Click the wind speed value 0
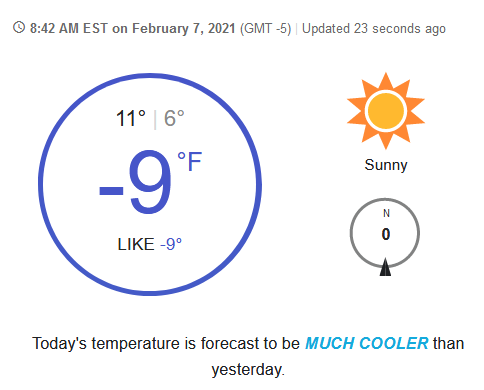The width and height of the screenshot is (484, 390). (x=386, y=234)
